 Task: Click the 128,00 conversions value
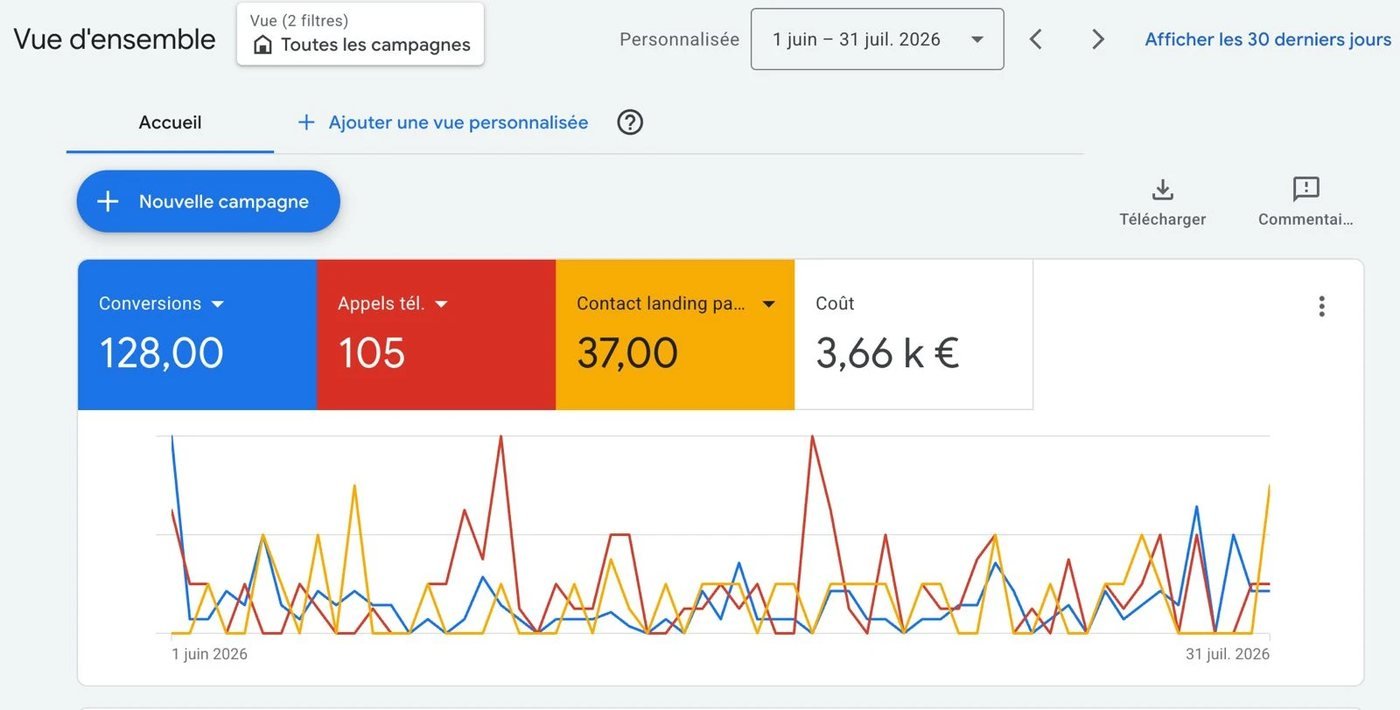pos(161,353)
